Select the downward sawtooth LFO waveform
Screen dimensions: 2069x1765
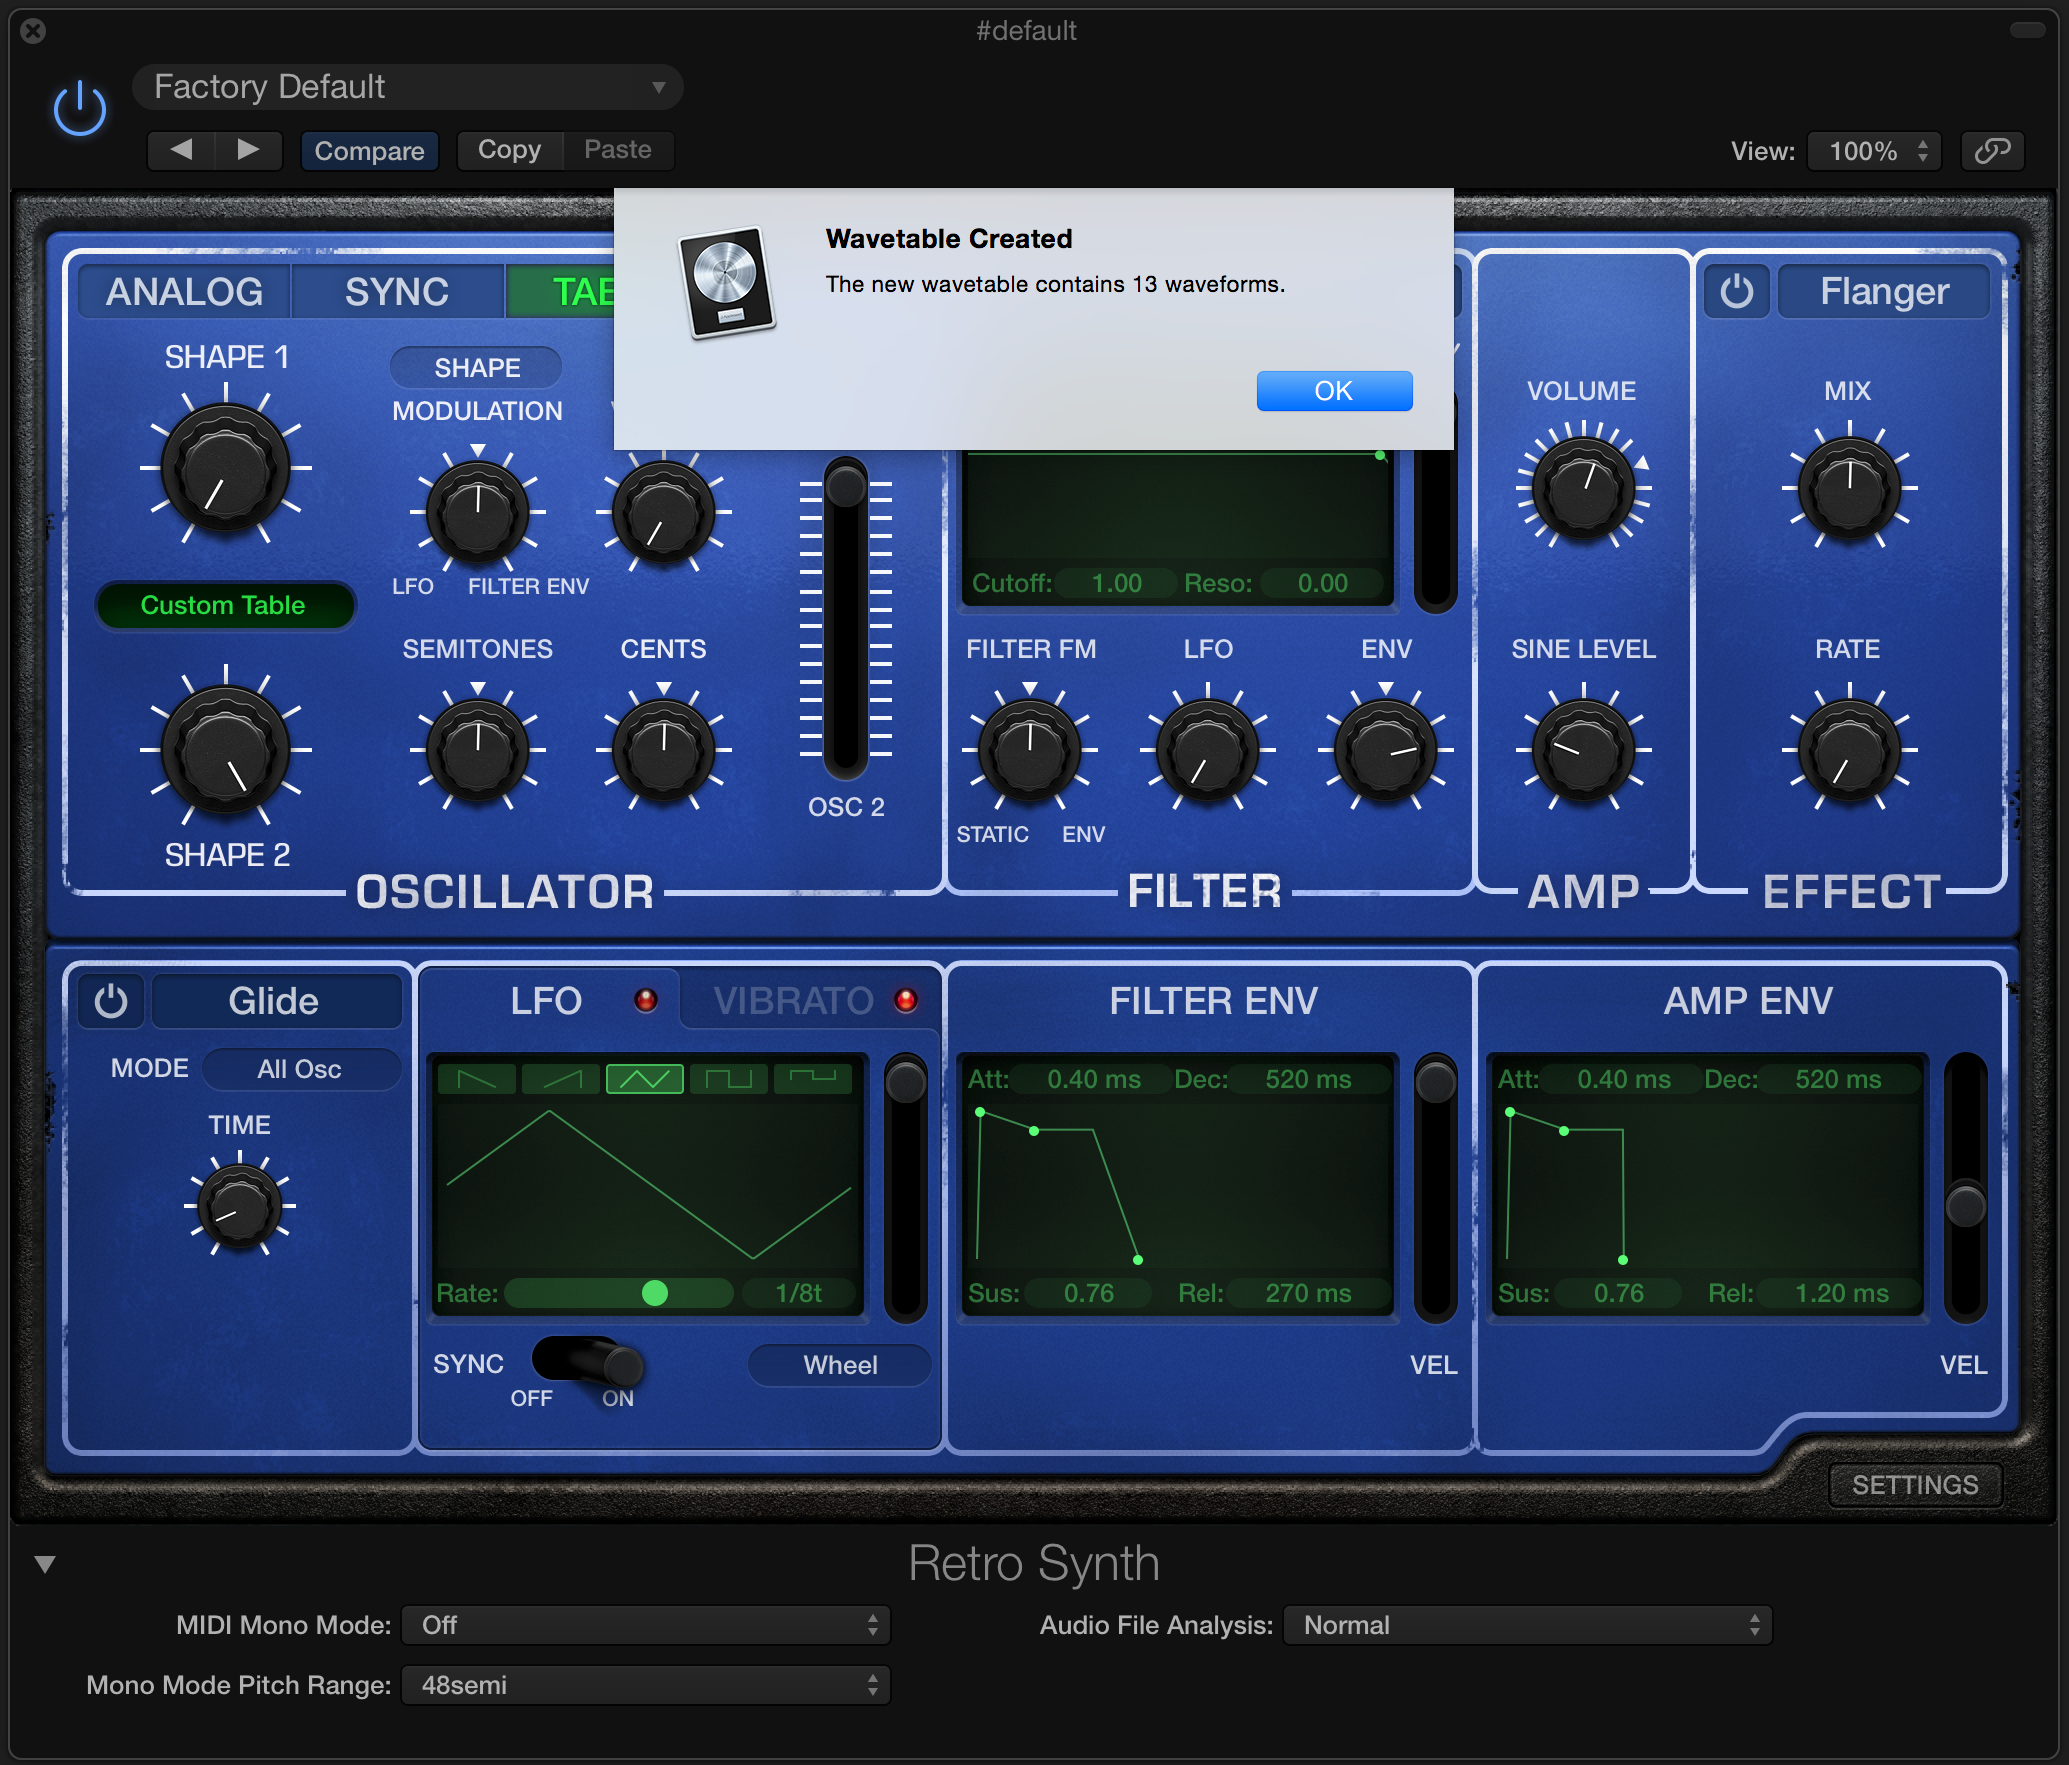click(x=476, y=1079)
